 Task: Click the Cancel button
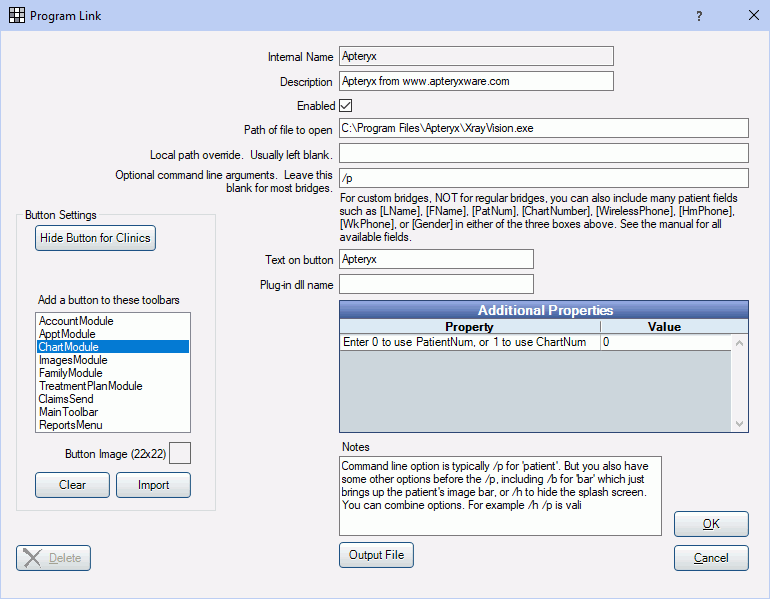click(711, 558)
